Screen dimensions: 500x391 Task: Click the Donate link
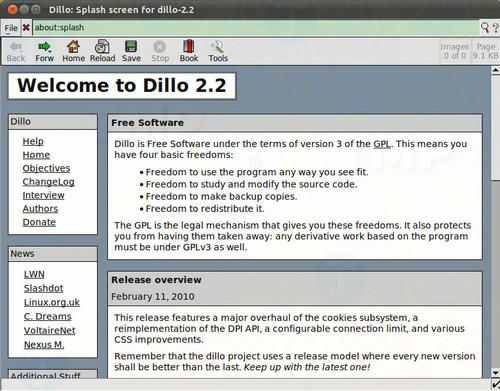point(39,222)
